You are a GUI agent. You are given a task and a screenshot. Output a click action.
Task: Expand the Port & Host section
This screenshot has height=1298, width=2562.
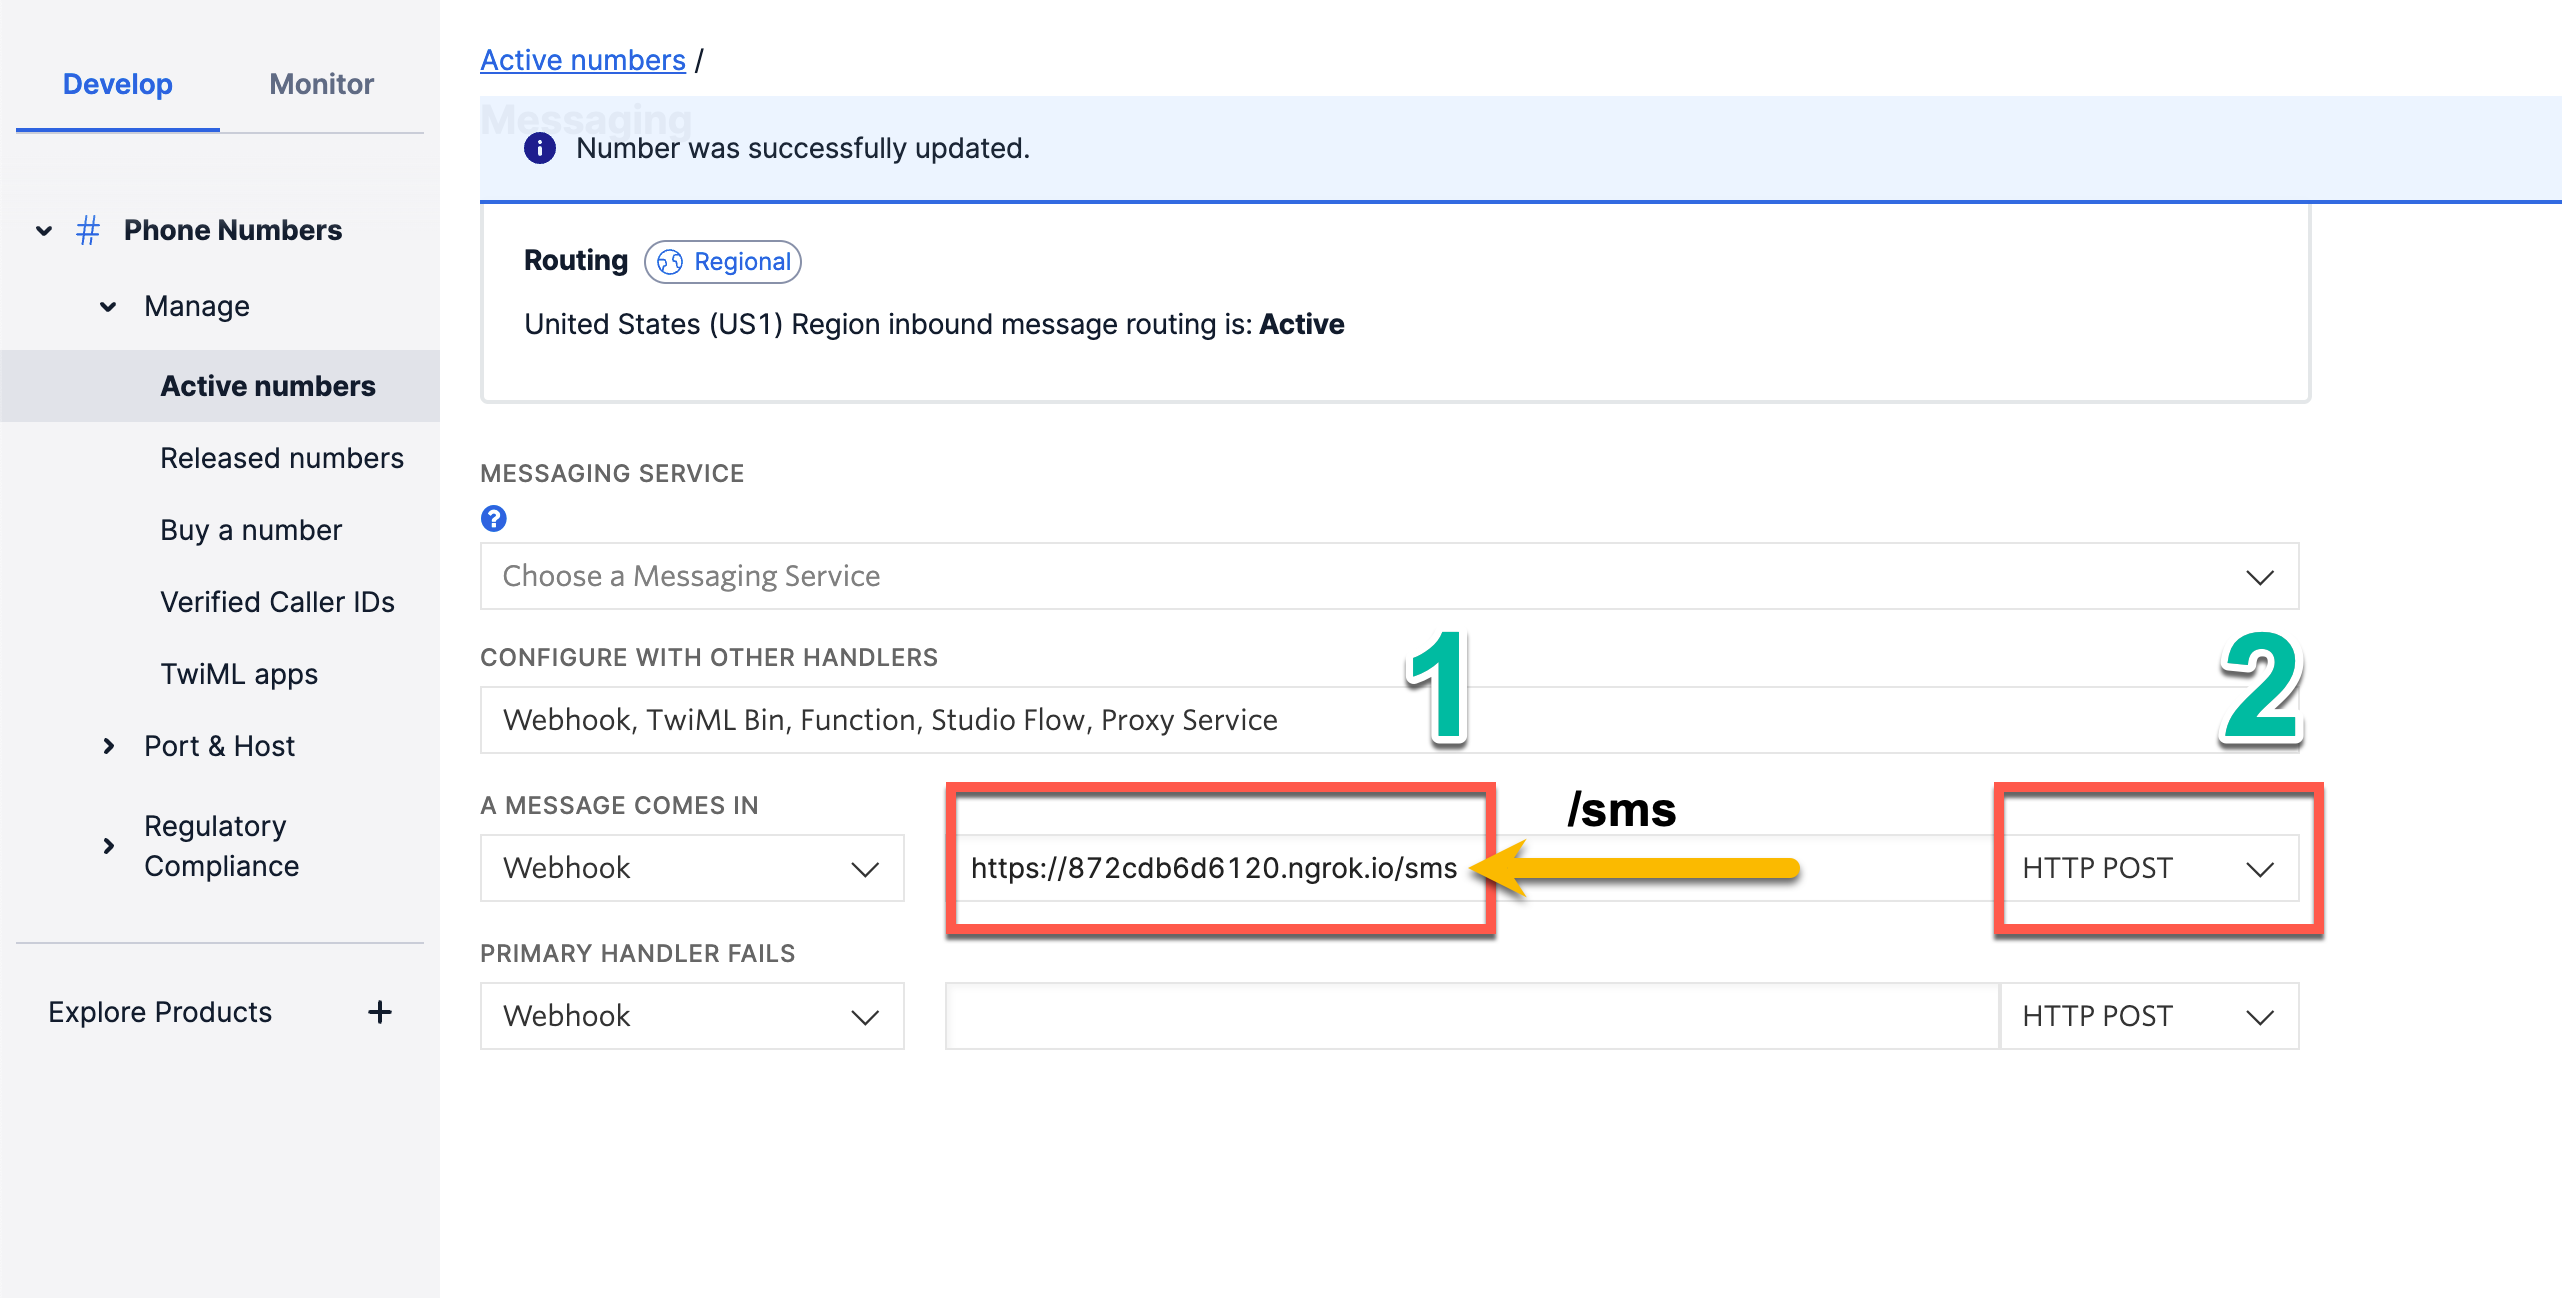point(108,745)
